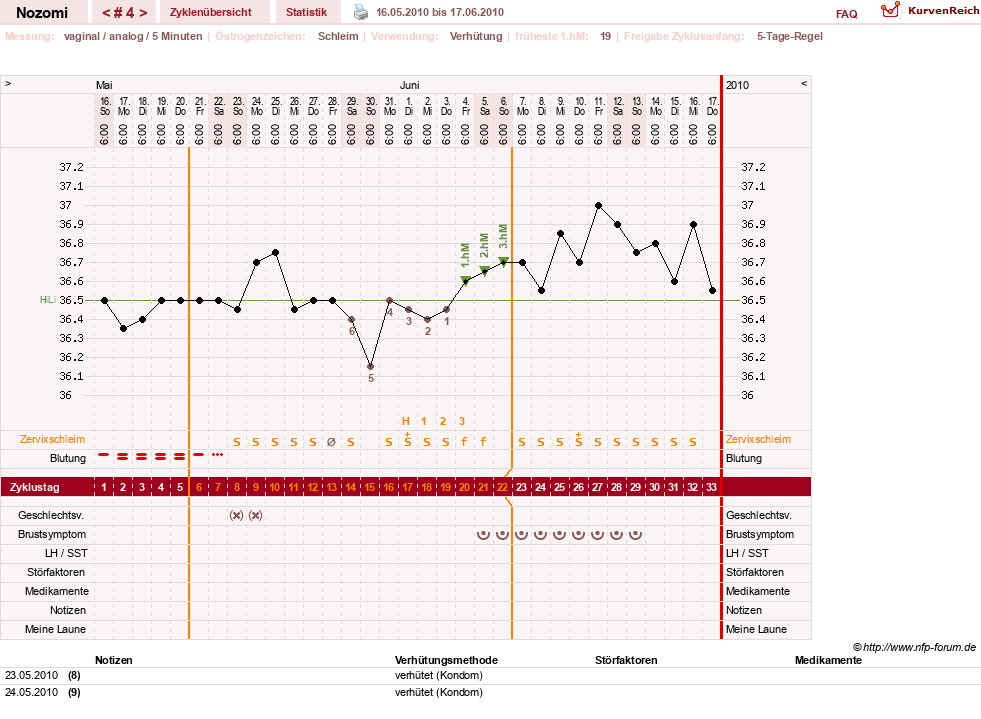Click the S+ mucus symbol on day 17
Image resolution: width=981 pixels, height=719 pixels.
tap(407, 440)
